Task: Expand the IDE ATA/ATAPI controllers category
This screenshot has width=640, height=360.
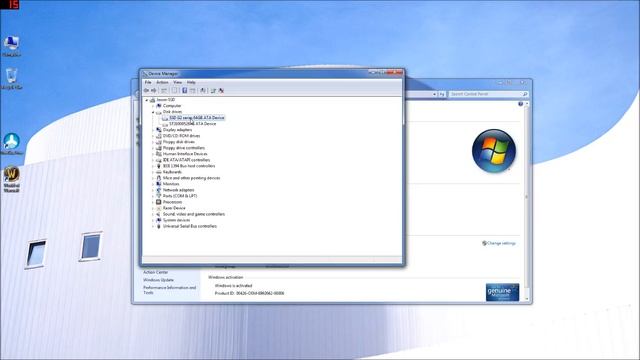Action: pyautogui.click(x=153, y=160)
